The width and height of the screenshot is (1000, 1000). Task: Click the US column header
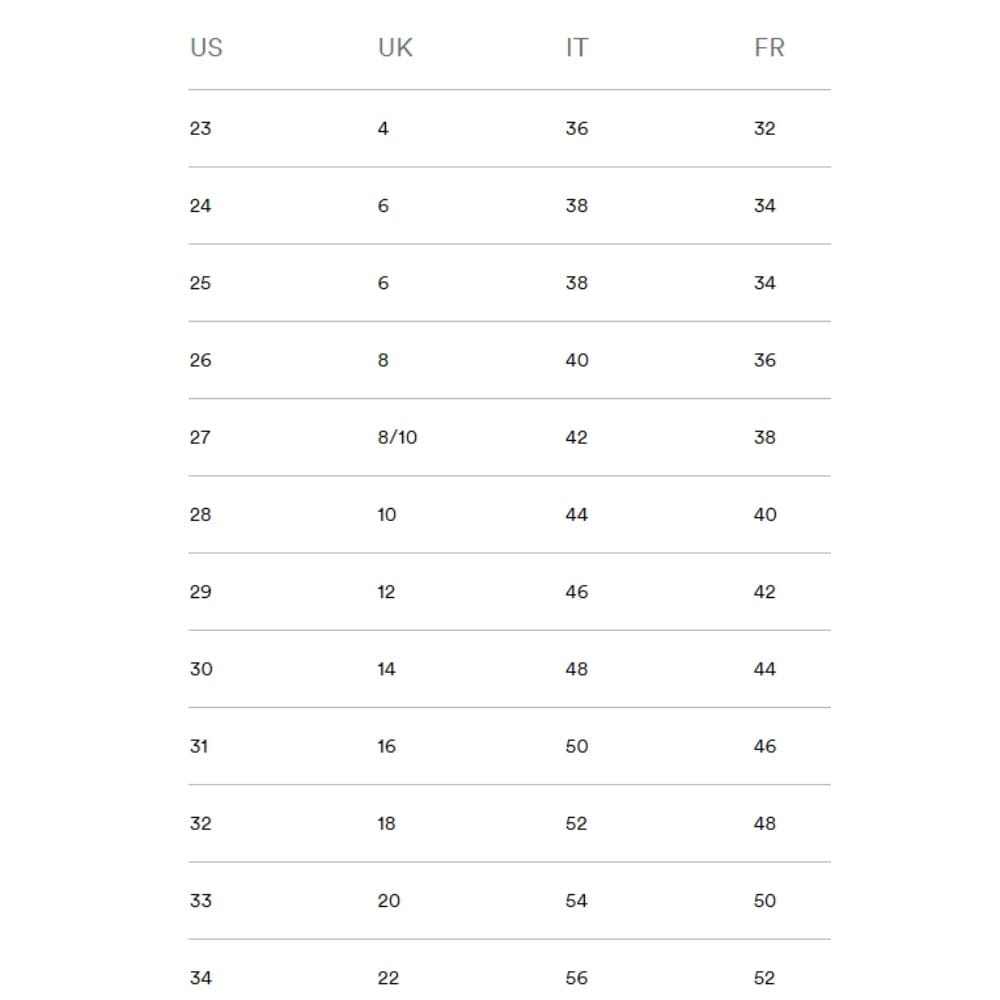click(206, 48)
